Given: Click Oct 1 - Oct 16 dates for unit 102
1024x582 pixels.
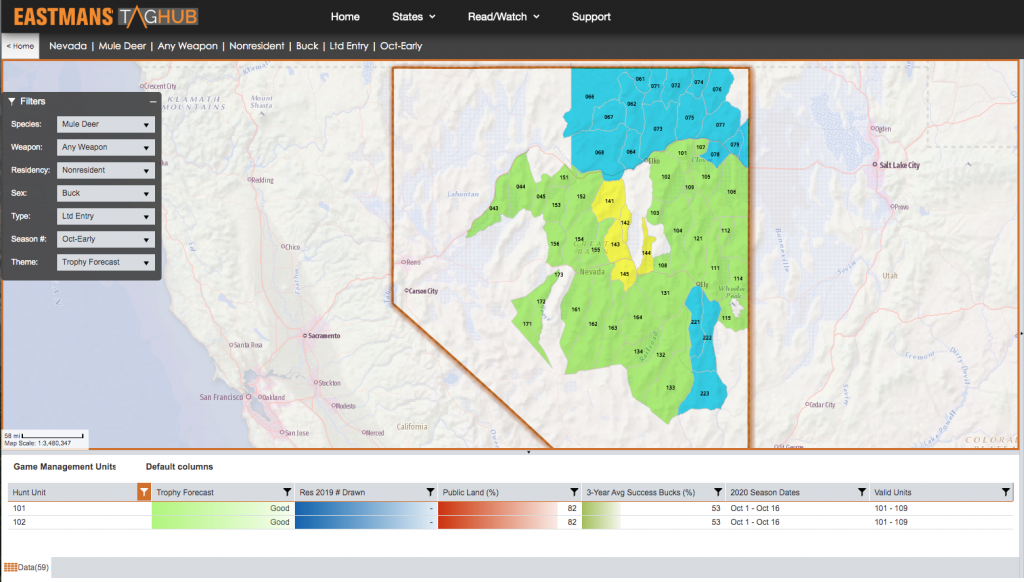Looking at the screenshot, I should point(754,522).
